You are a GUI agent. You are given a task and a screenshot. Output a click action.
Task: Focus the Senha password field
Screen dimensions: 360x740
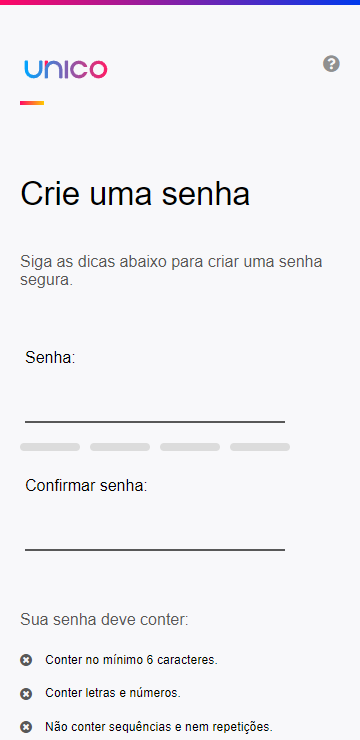155,405
